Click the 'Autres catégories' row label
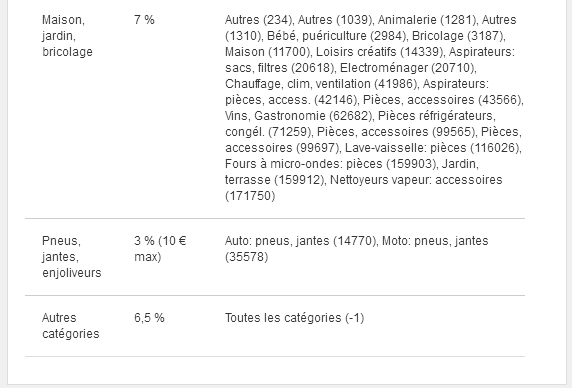 [x=70, y=326]
